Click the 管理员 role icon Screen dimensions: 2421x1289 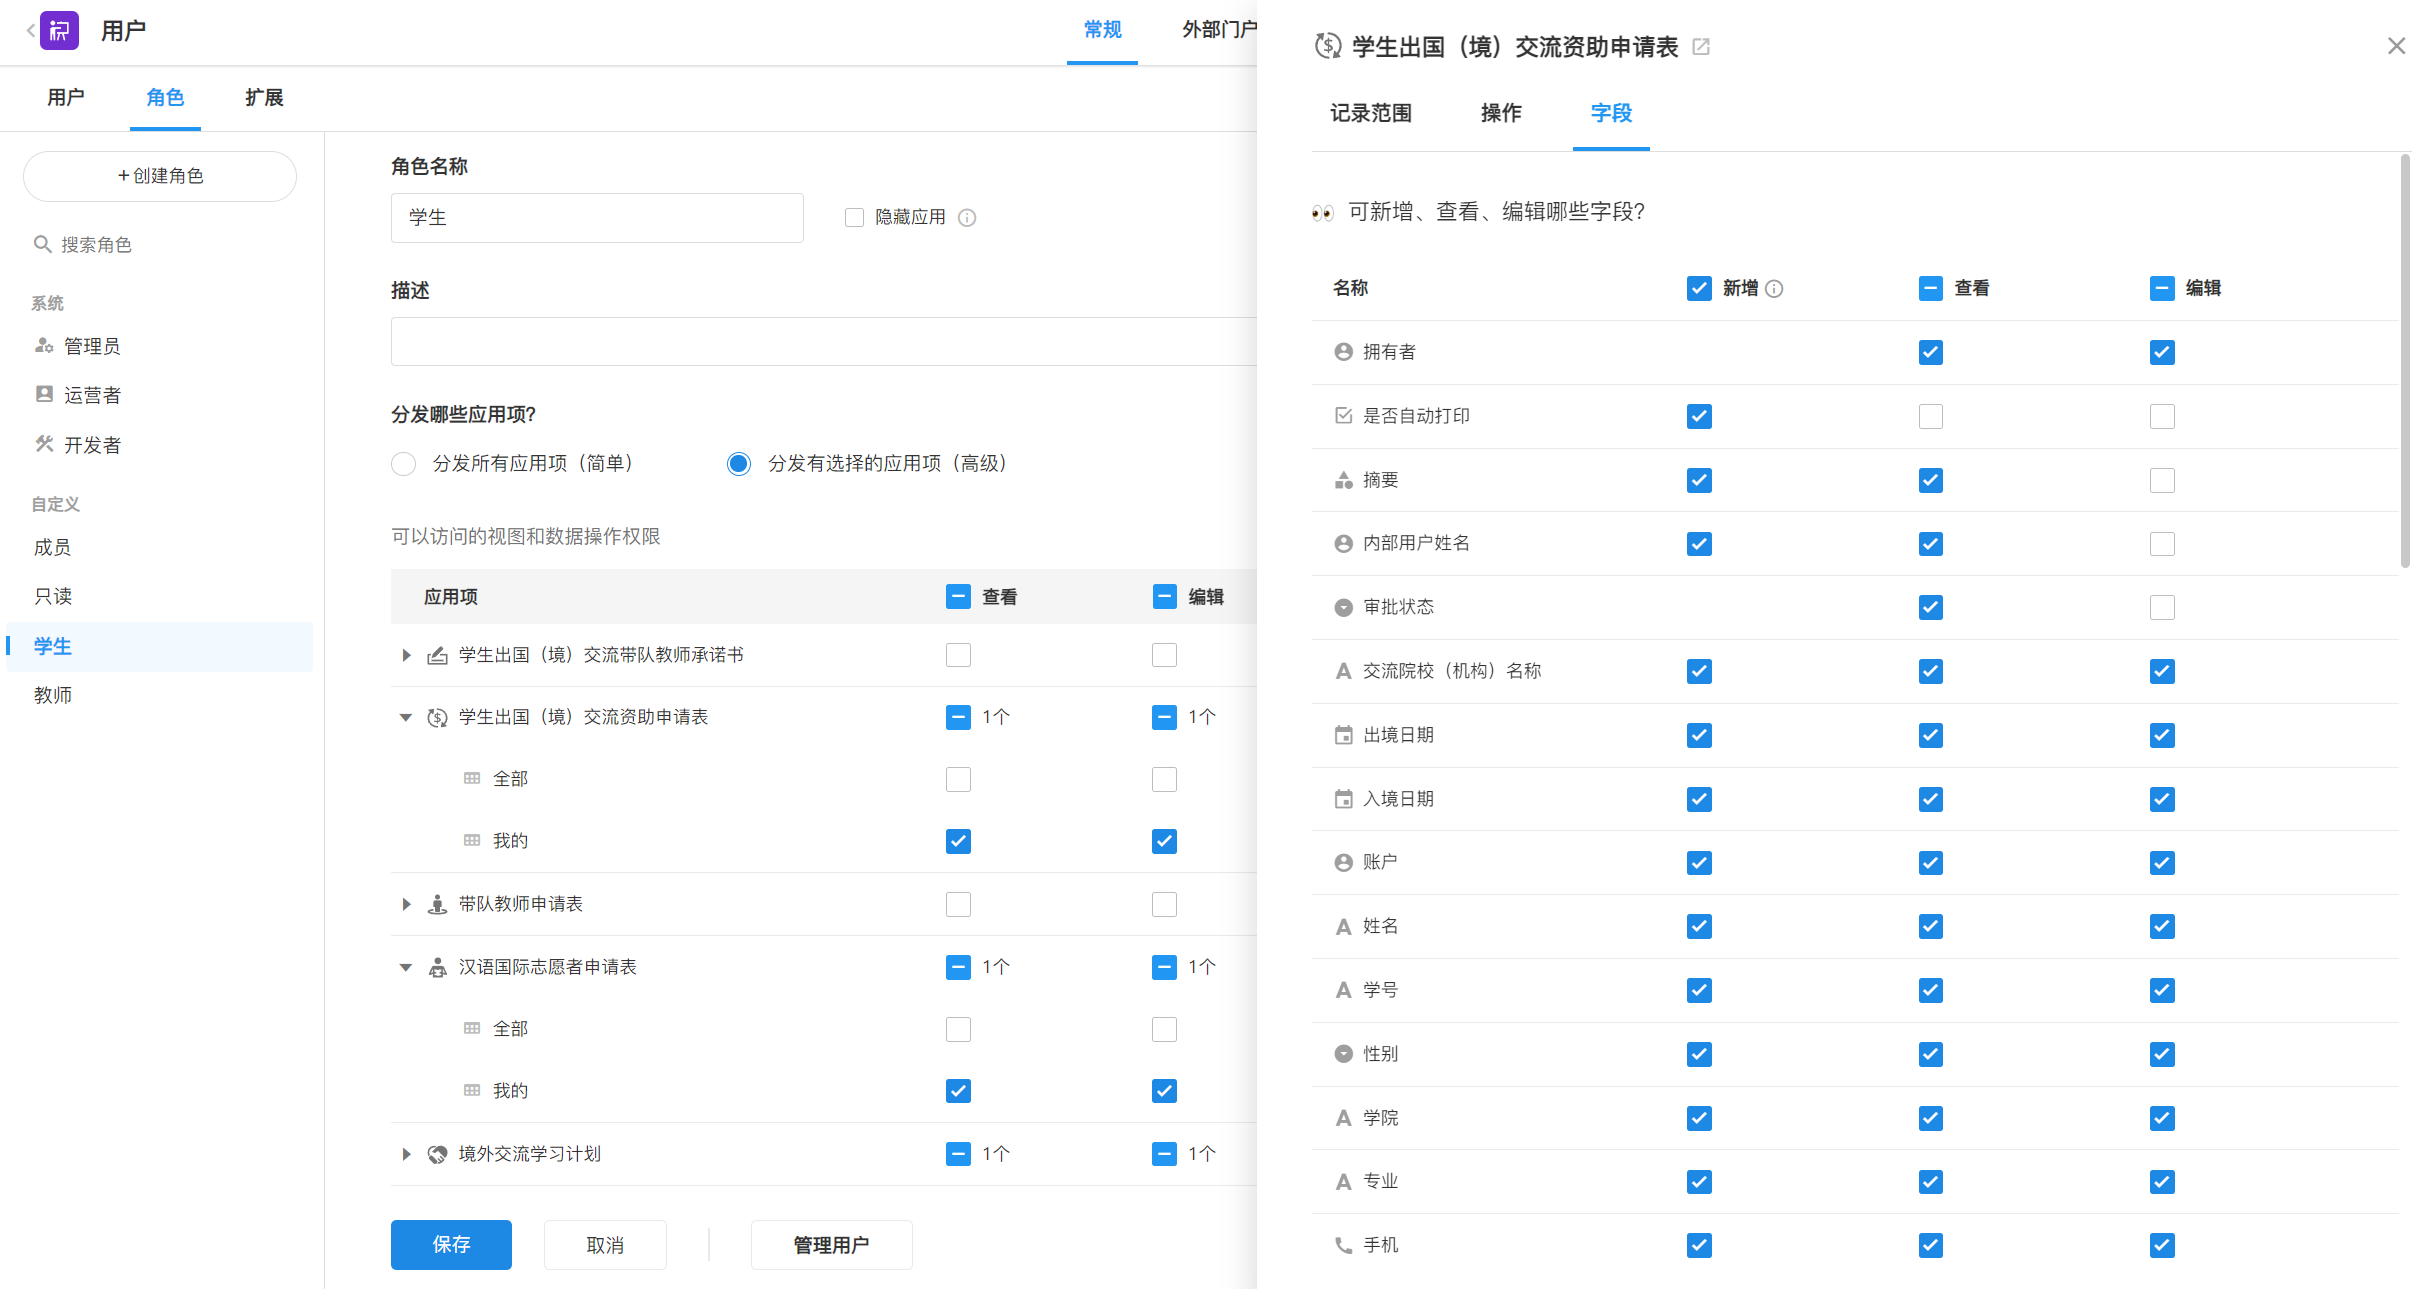(44, 345)
